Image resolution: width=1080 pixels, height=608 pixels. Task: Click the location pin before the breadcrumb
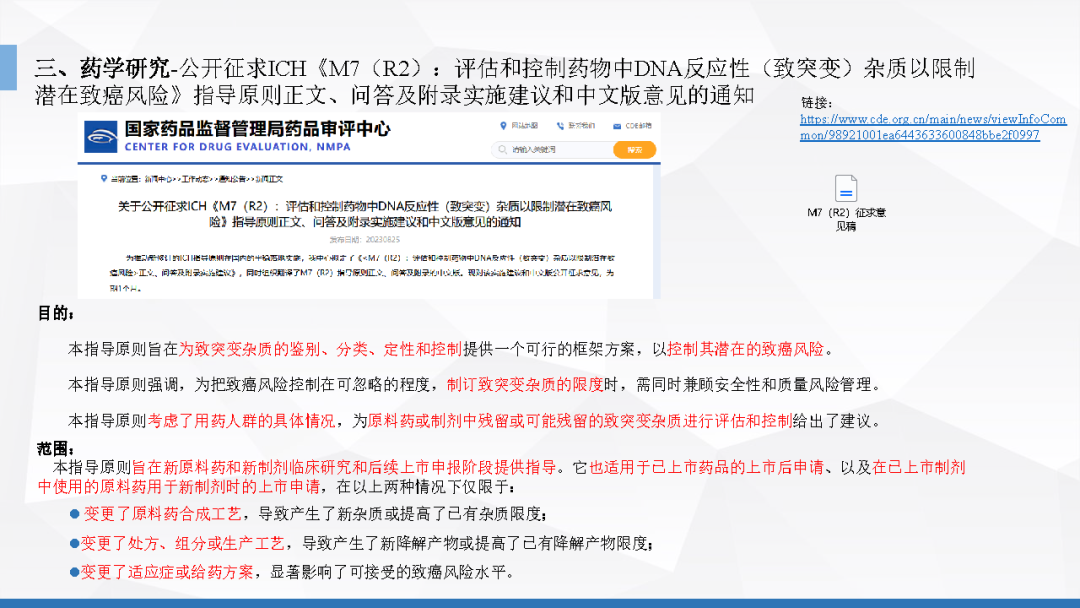tap(102, 179)
